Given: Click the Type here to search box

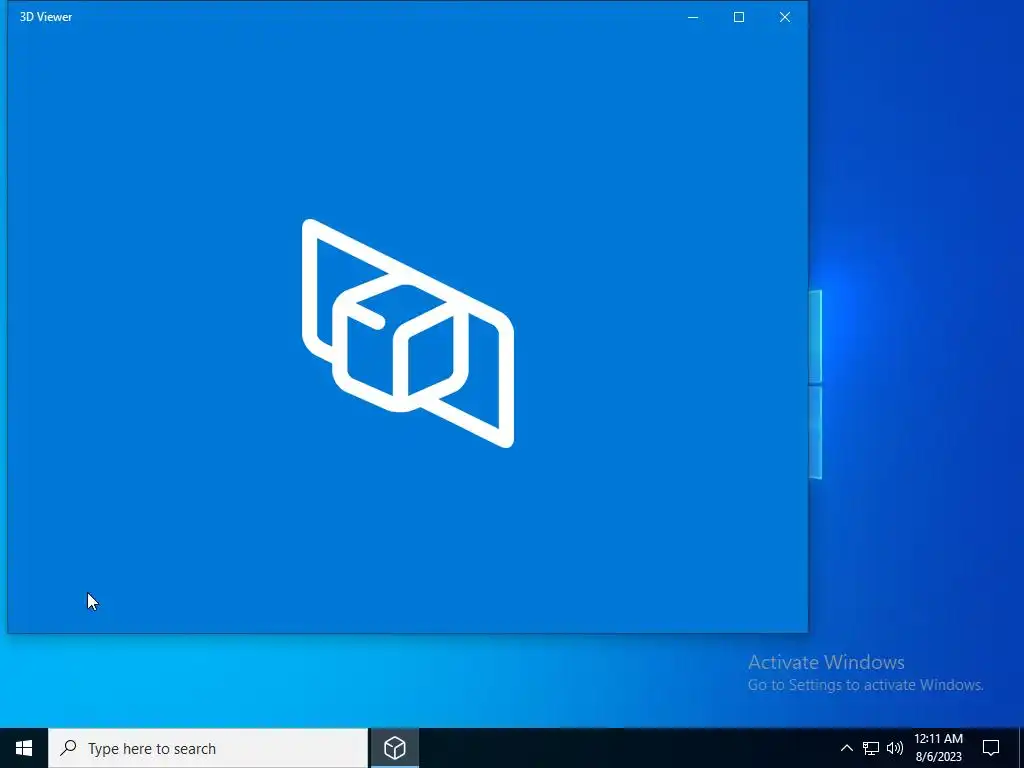Looking at the screenshot, I should click(208, 748).
